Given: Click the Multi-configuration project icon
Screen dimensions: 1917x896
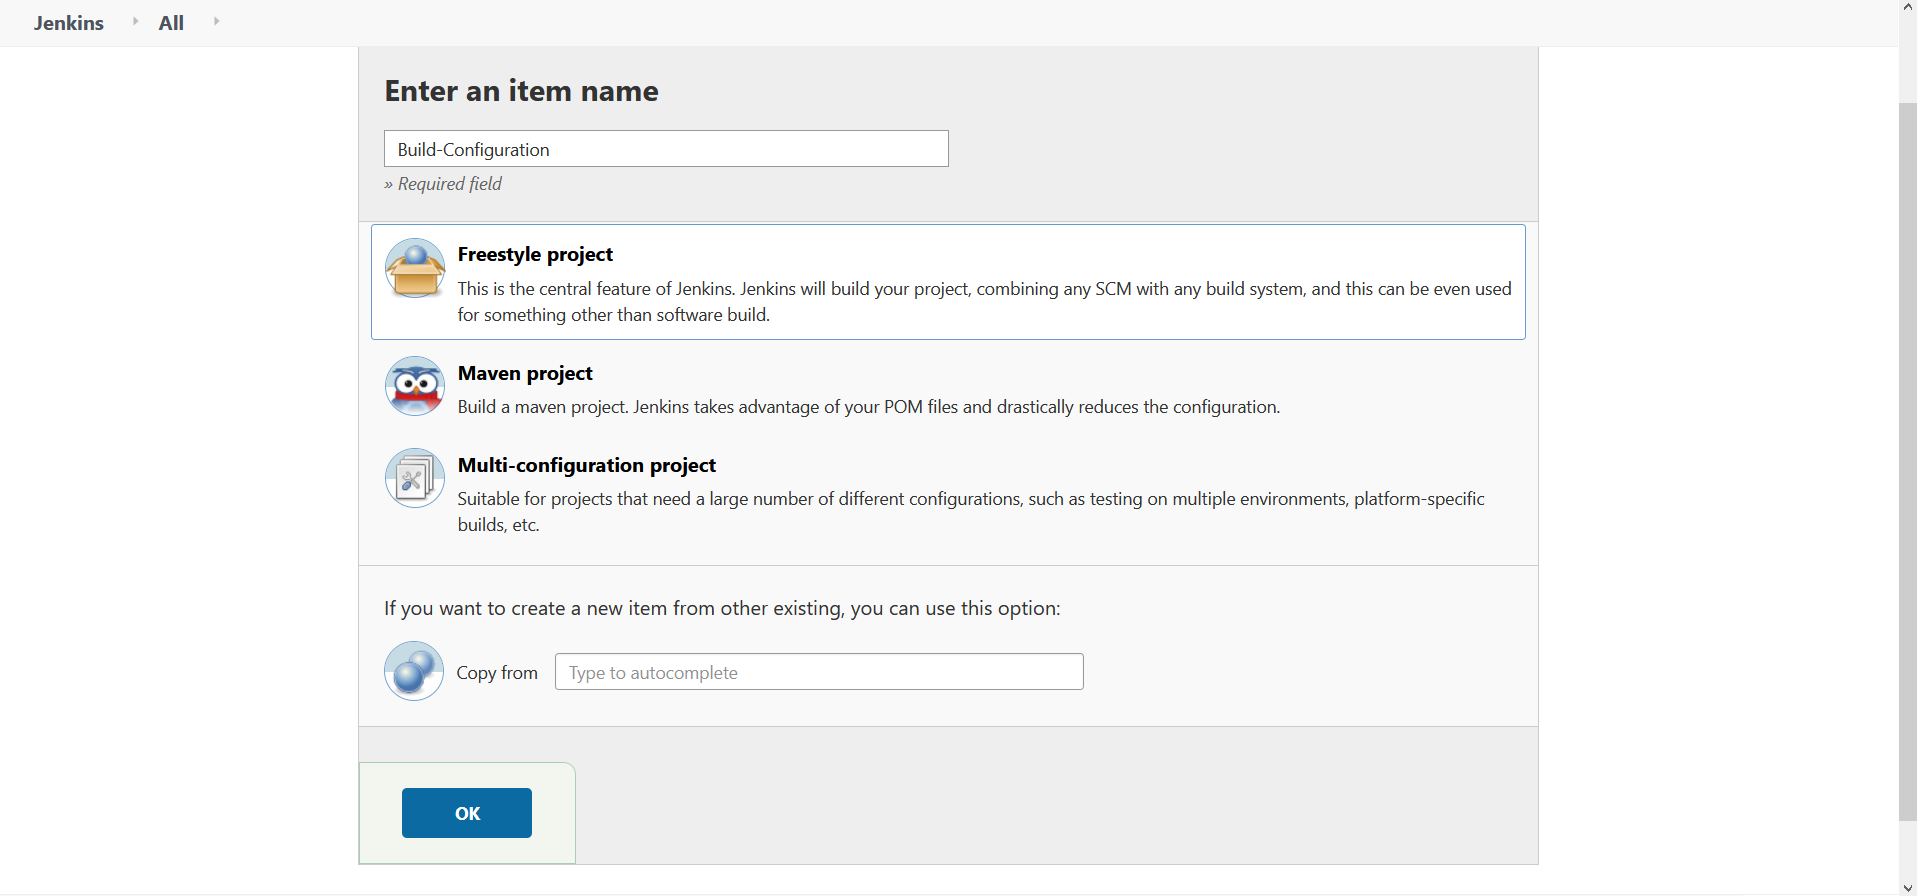Looking at the screenshot, I should click(x=415, y=478).
